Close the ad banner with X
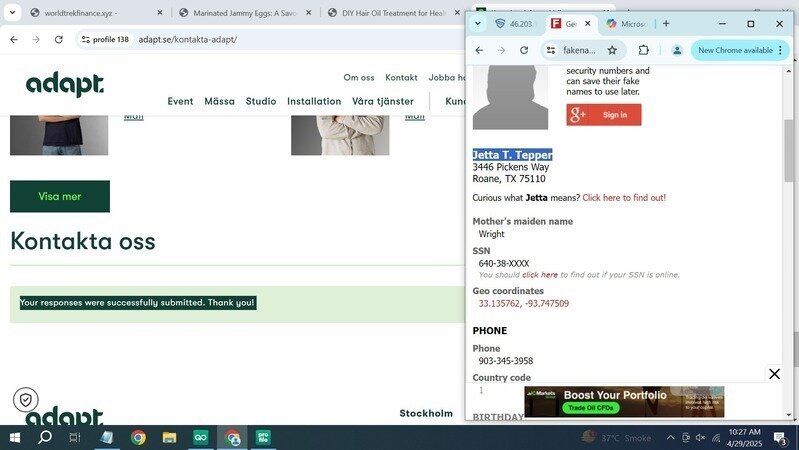 pos(774,374)
